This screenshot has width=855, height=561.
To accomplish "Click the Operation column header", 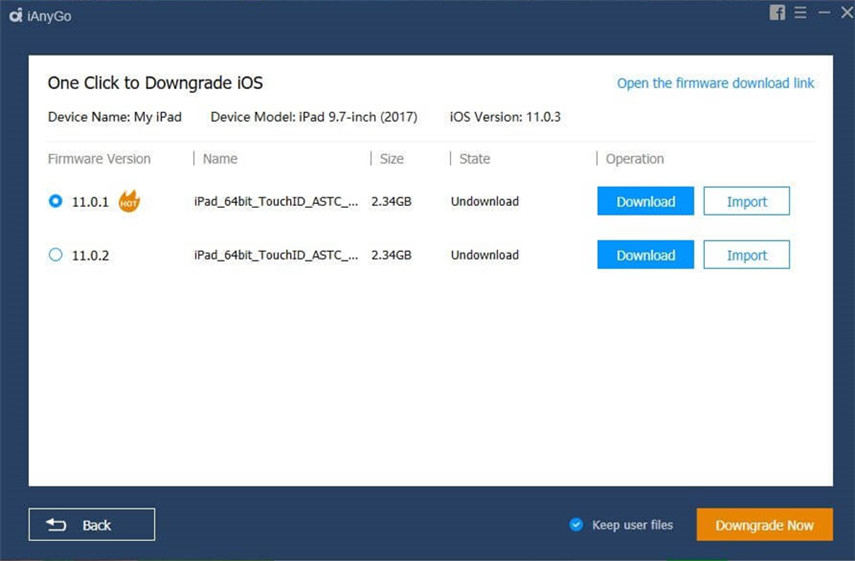I will tap(635, 159).
